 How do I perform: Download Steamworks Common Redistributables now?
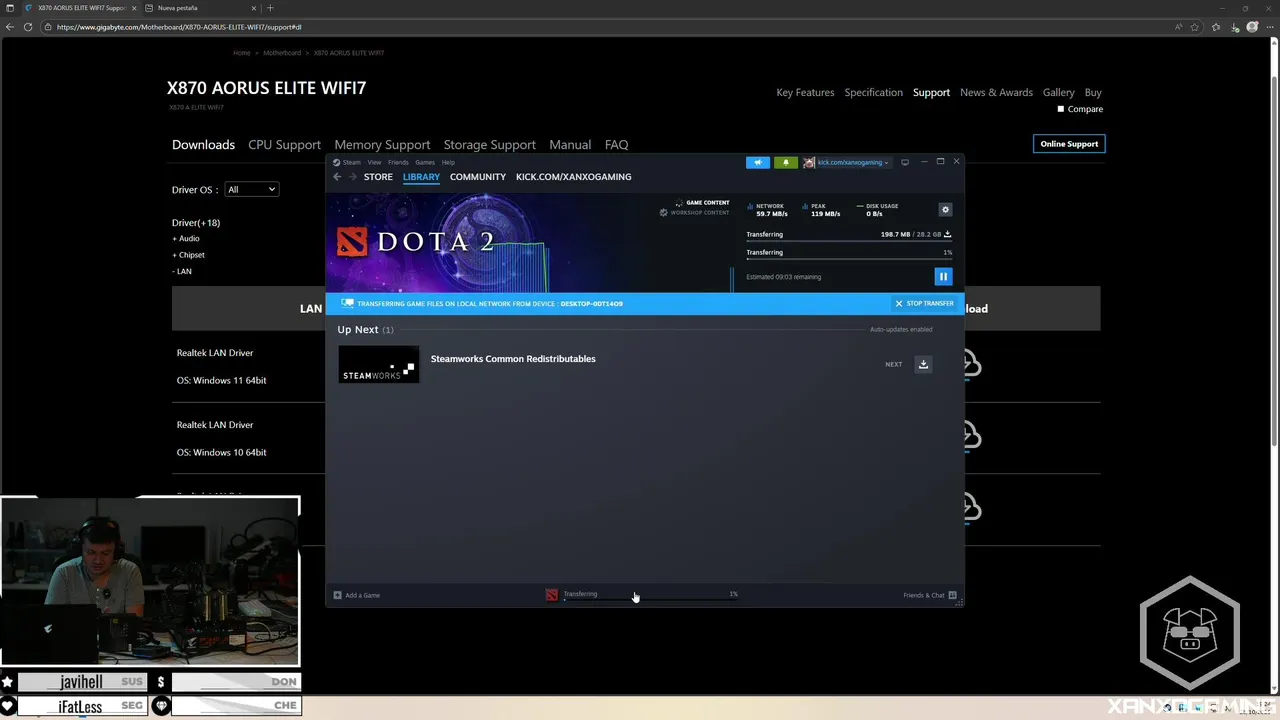(x=923, y=364)
